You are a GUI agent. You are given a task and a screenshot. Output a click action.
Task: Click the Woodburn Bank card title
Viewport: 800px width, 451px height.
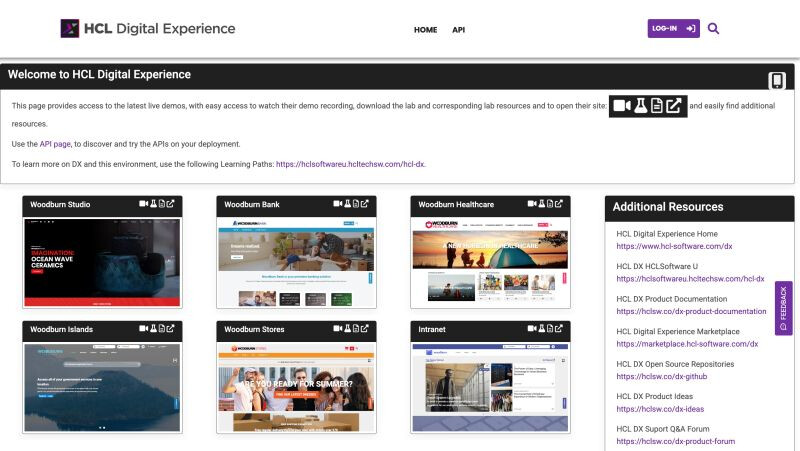click(252, 205)
